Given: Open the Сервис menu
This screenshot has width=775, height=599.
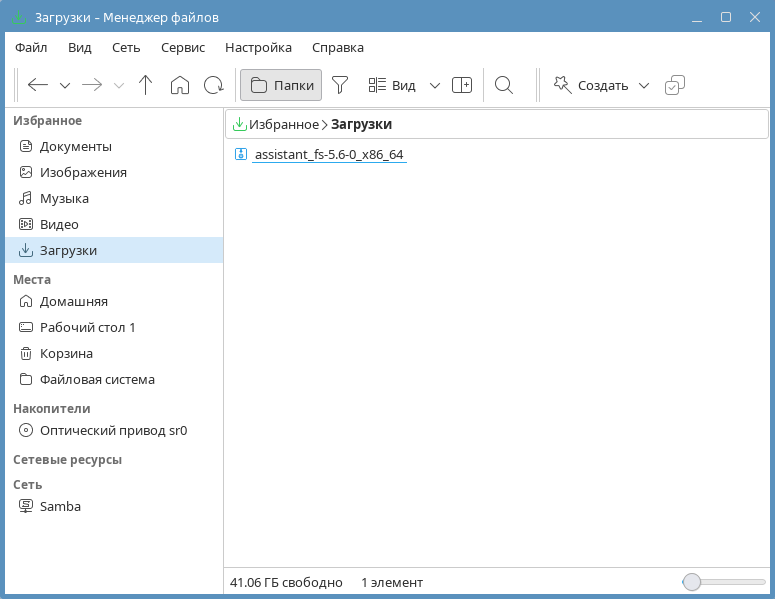Looking at the screenshot, I should [x=182, y=47].
